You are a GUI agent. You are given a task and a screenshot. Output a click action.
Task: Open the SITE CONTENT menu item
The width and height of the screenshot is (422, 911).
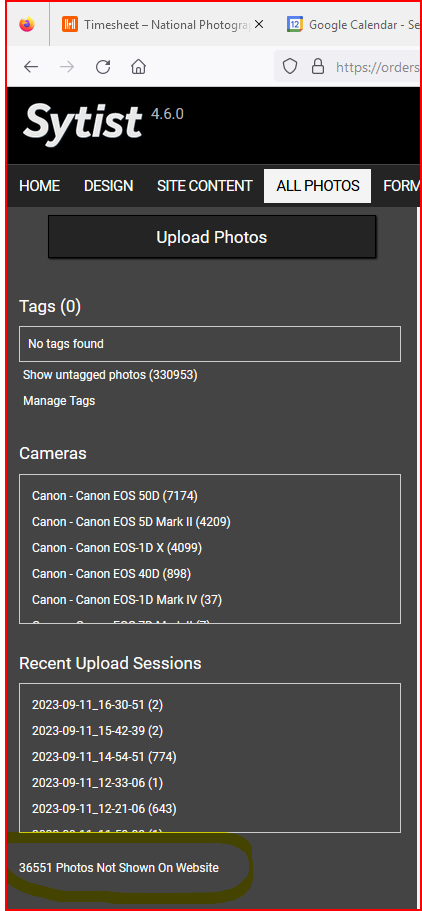[205, 186]
